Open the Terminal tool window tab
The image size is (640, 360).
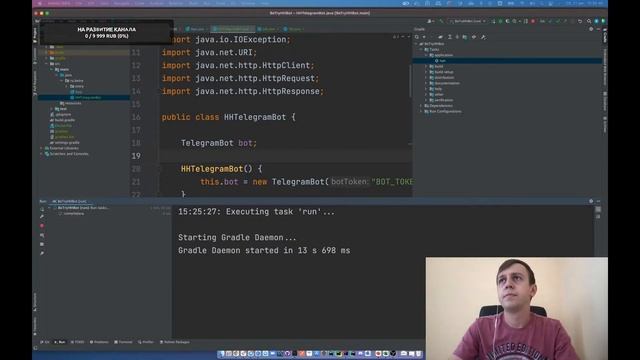coord(123,342)
